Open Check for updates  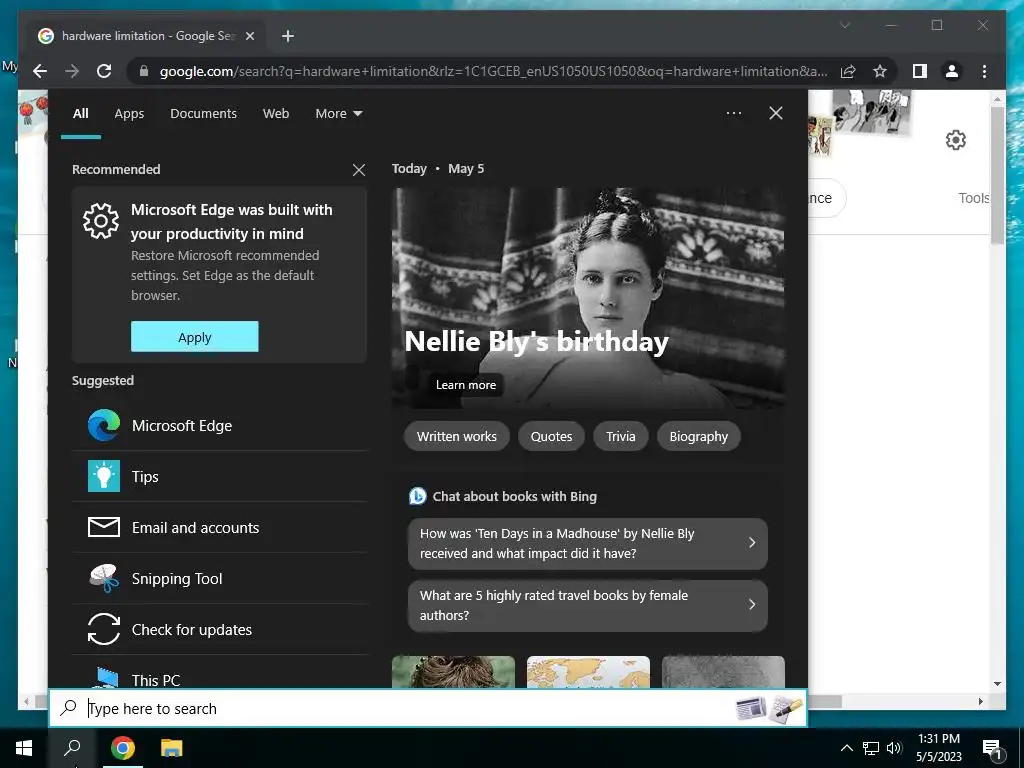[x=219, y=630]
